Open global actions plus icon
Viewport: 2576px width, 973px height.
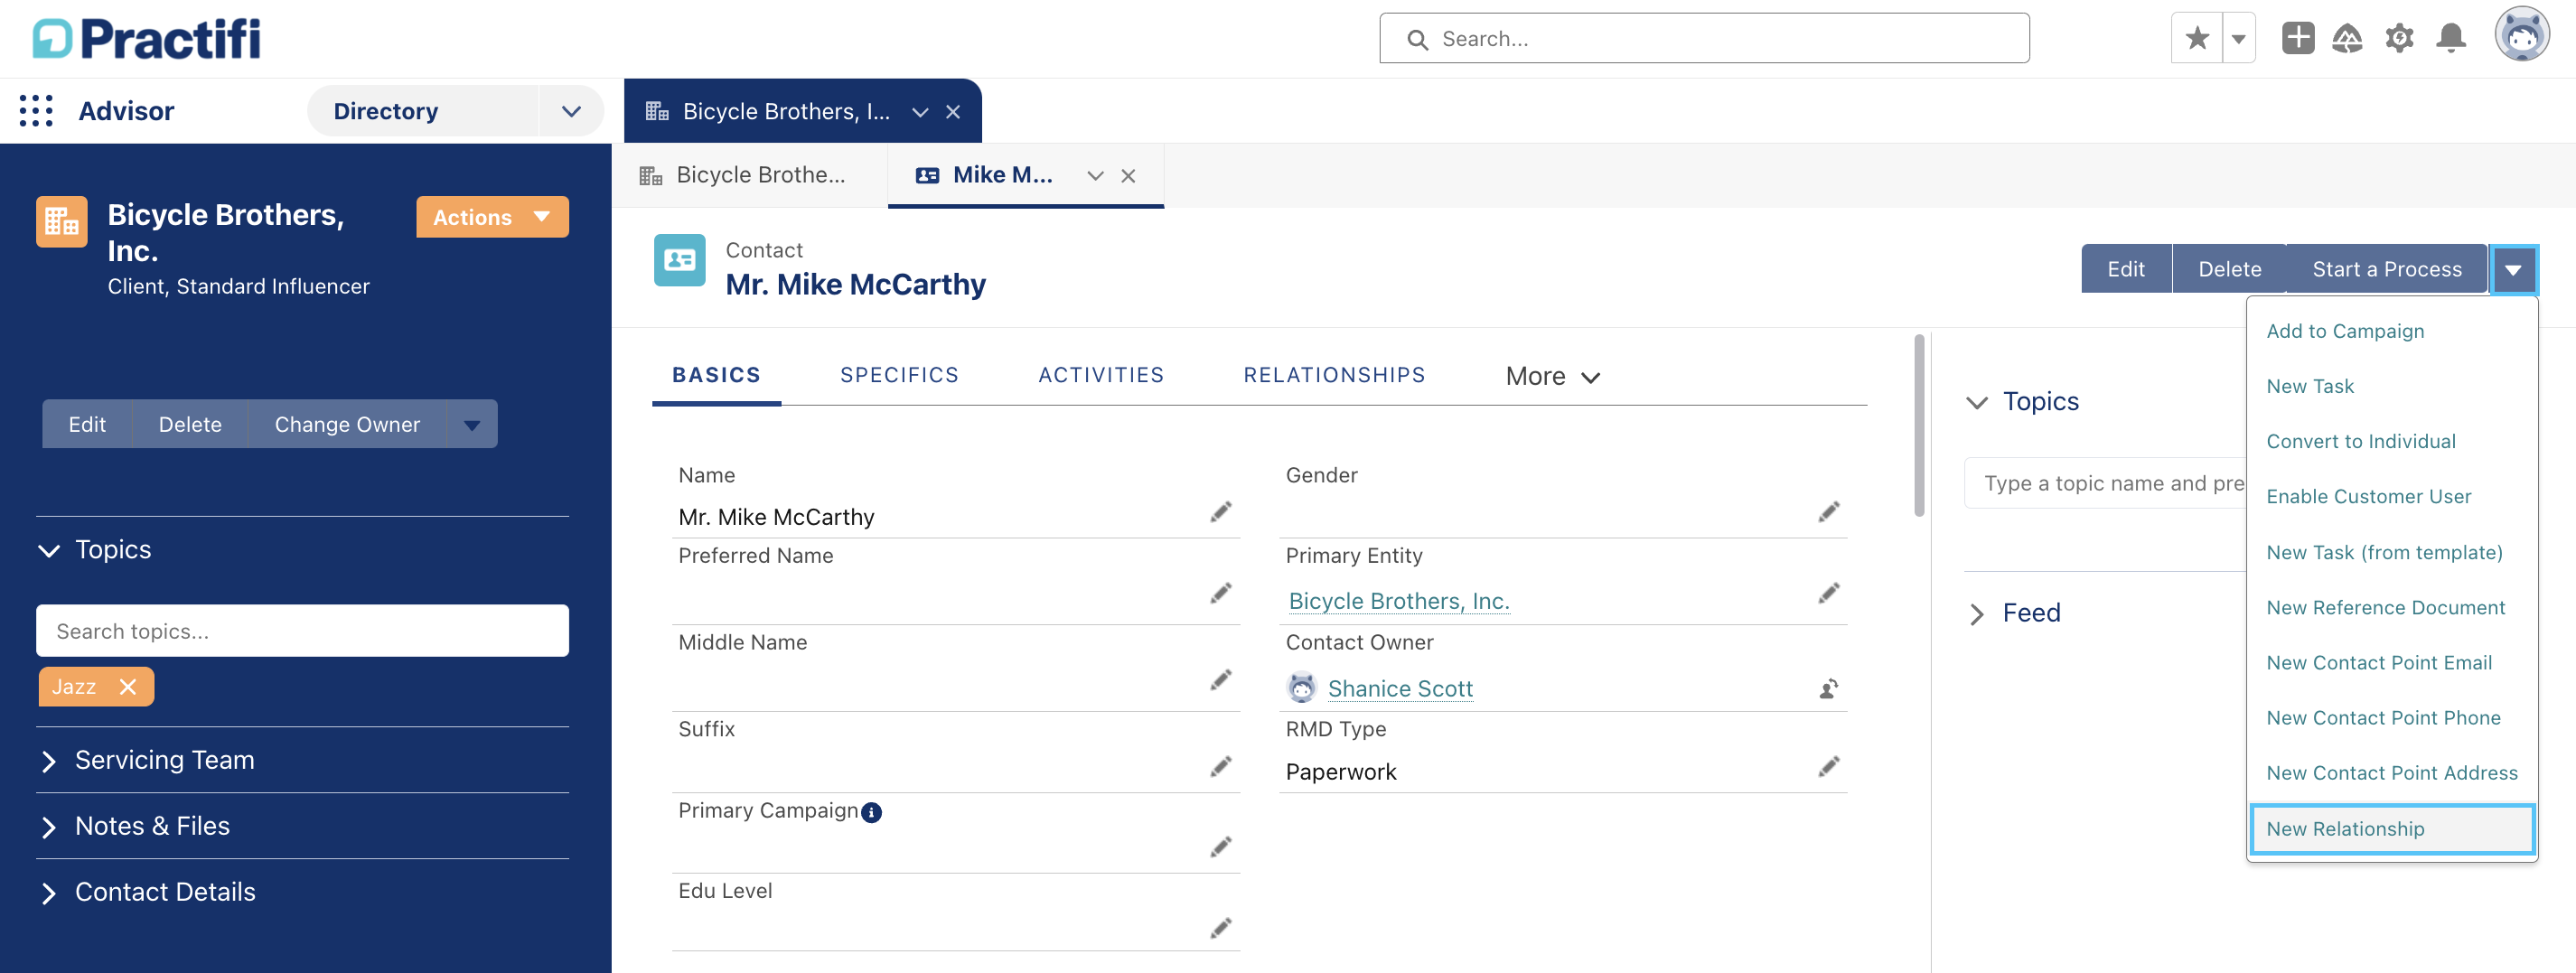[2298, 39]
